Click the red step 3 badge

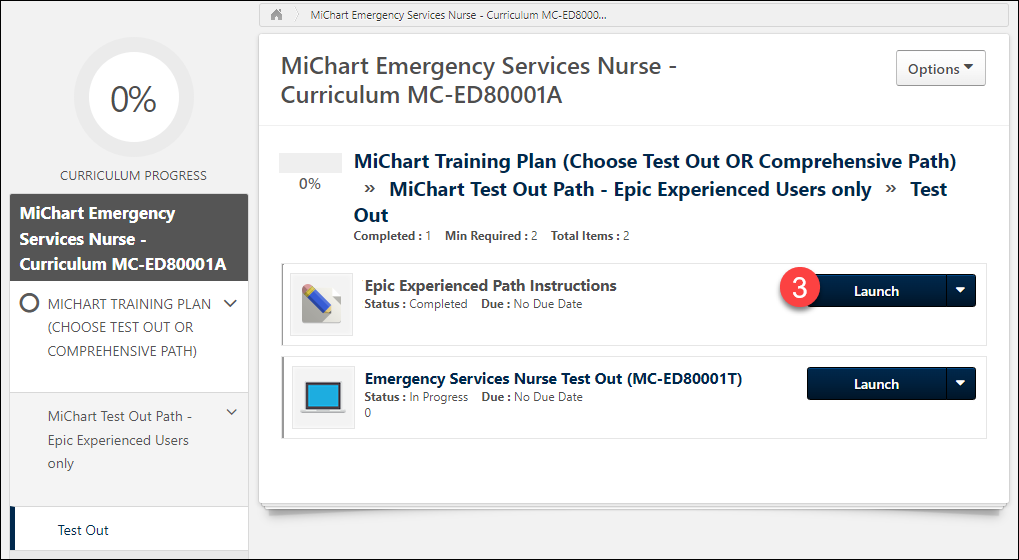pyautogui.click(x=800, y=290)
